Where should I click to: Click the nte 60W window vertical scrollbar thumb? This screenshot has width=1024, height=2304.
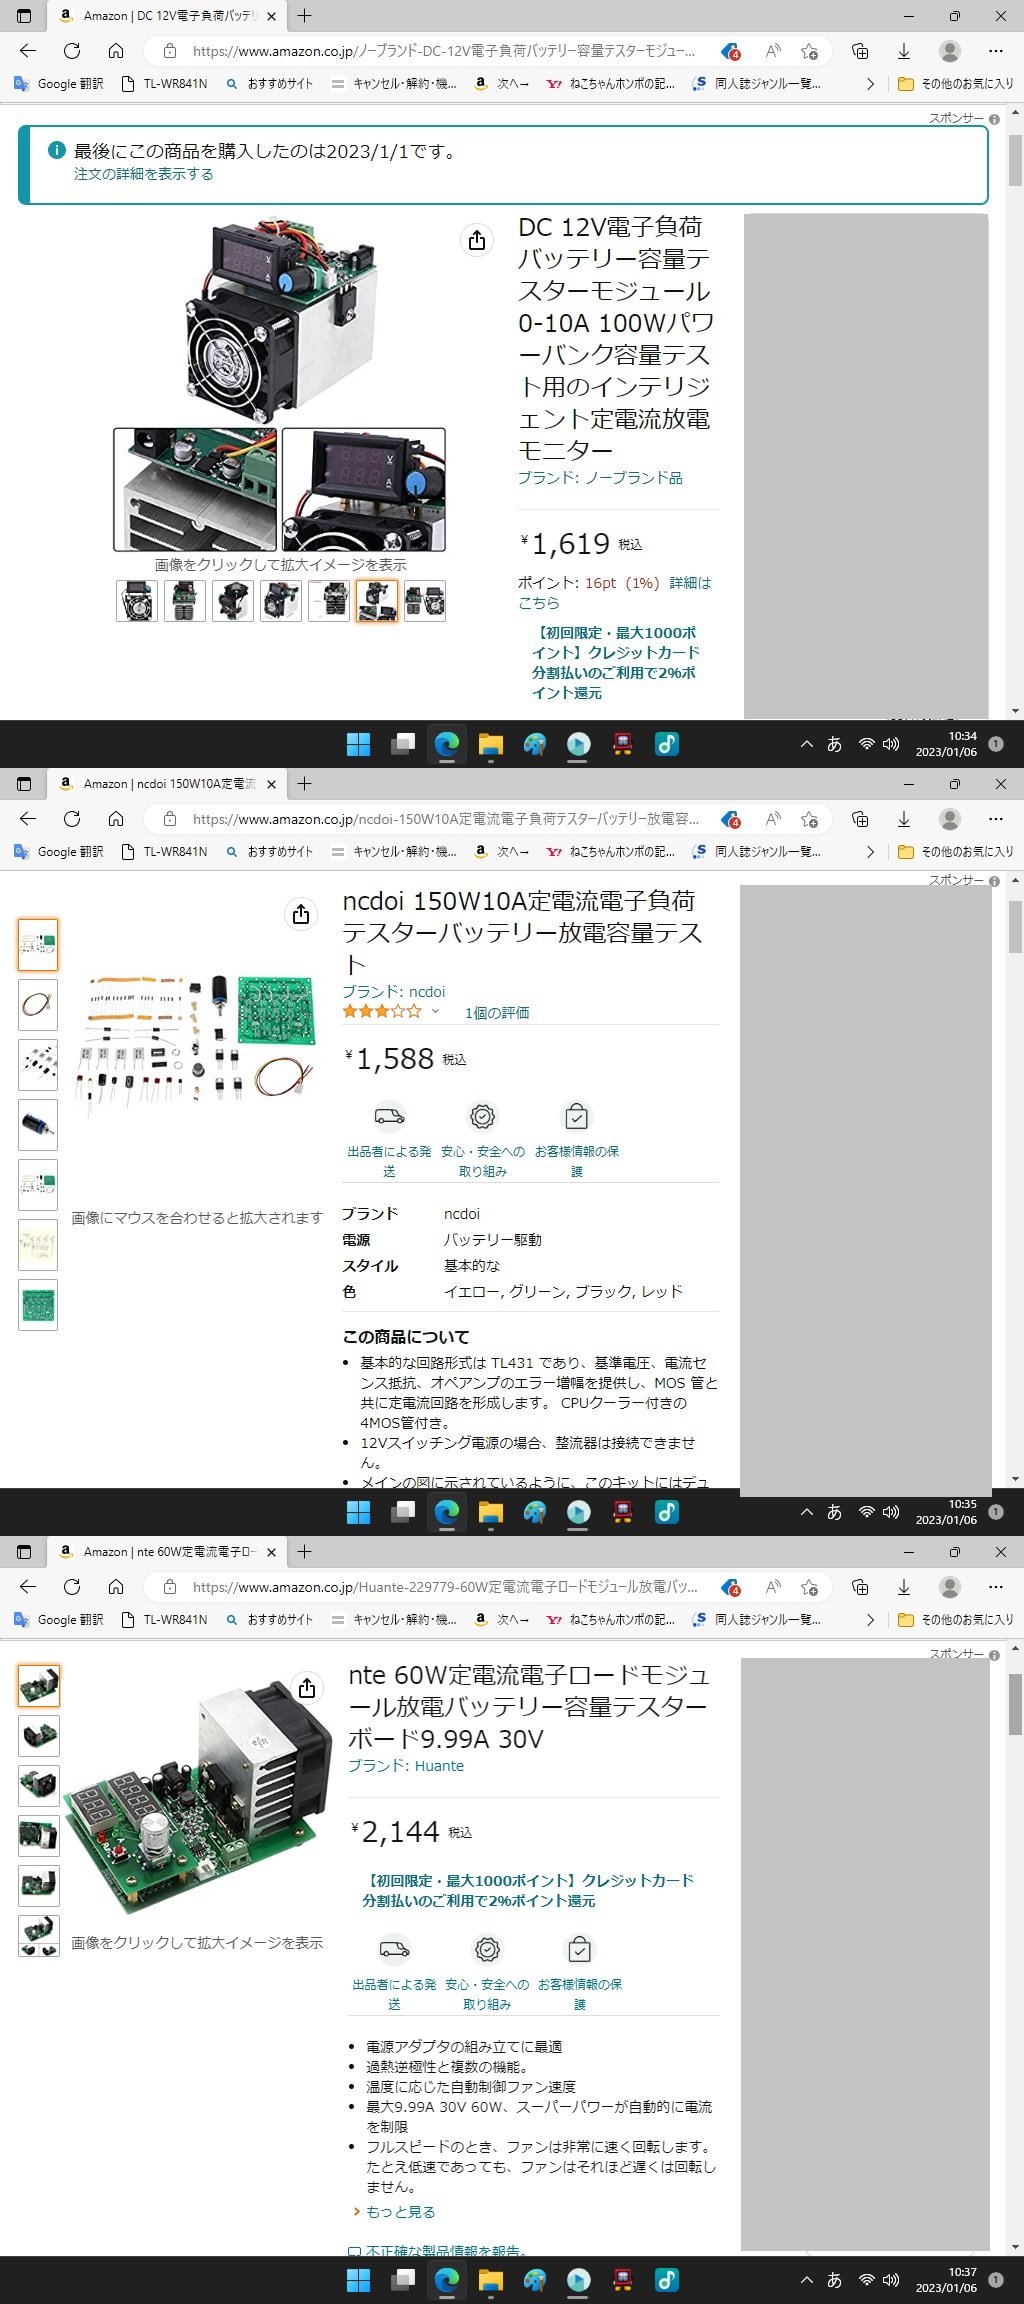(x=1015, y=1704)
